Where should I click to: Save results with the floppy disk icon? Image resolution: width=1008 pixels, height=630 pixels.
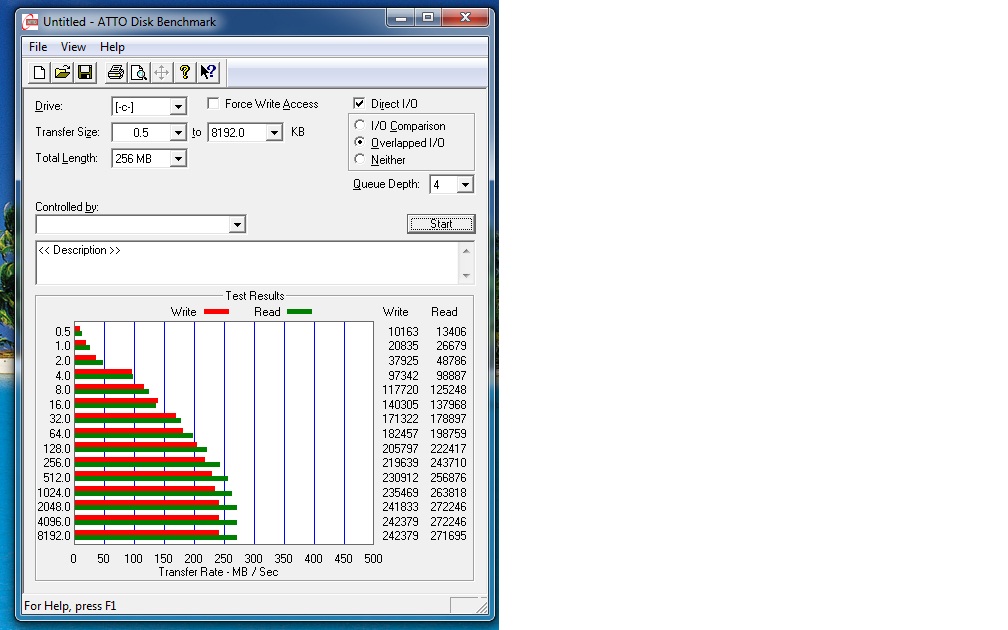[x=85, y=72]
